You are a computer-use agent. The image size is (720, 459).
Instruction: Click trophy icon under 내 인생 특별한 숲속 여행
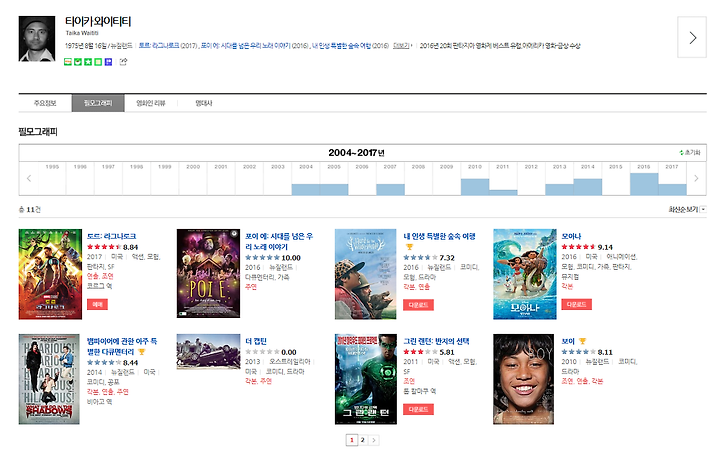(x=409, y=247)
